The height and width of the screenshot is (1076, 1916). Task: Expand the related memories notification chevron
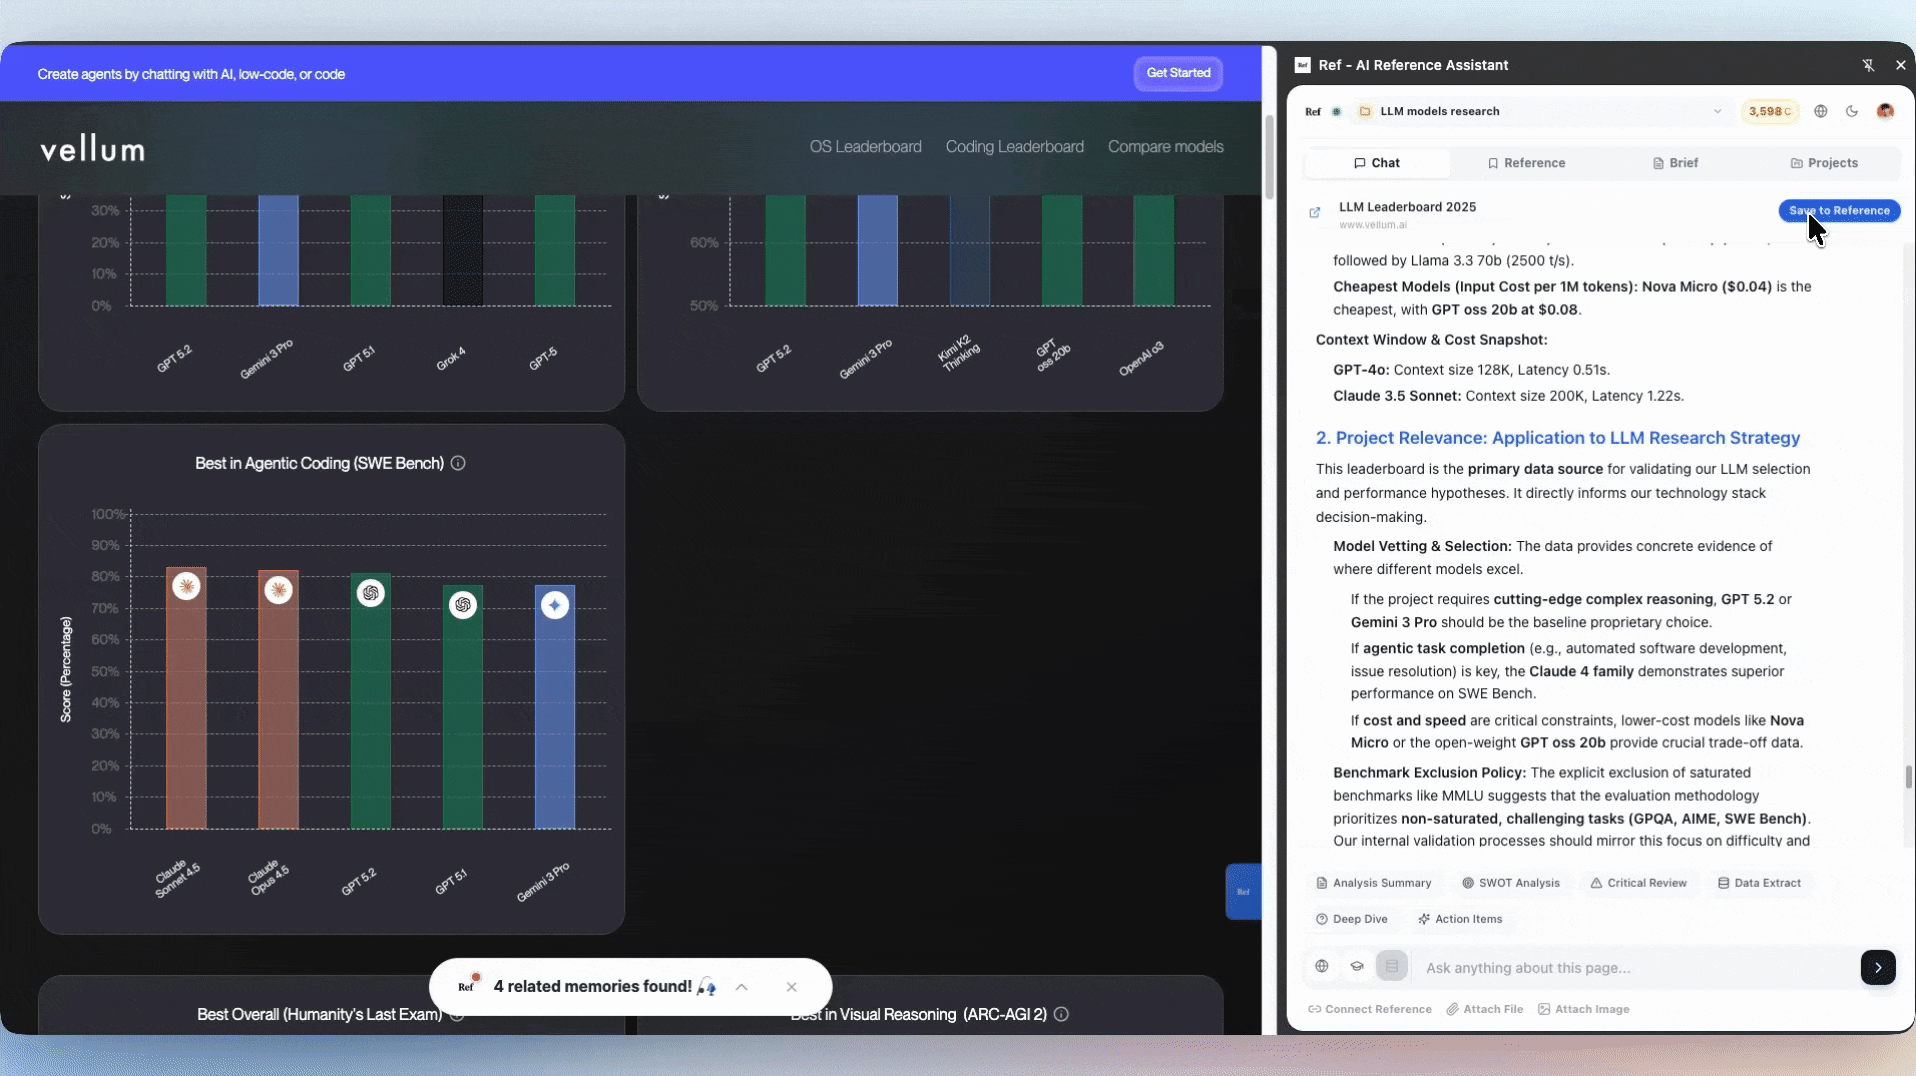(741, 987)
